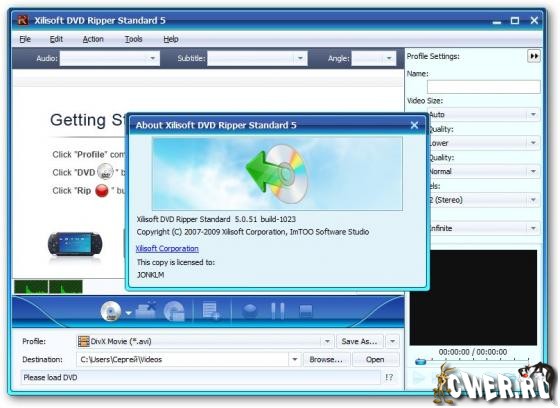Click the Save As... button

[359, 342]
